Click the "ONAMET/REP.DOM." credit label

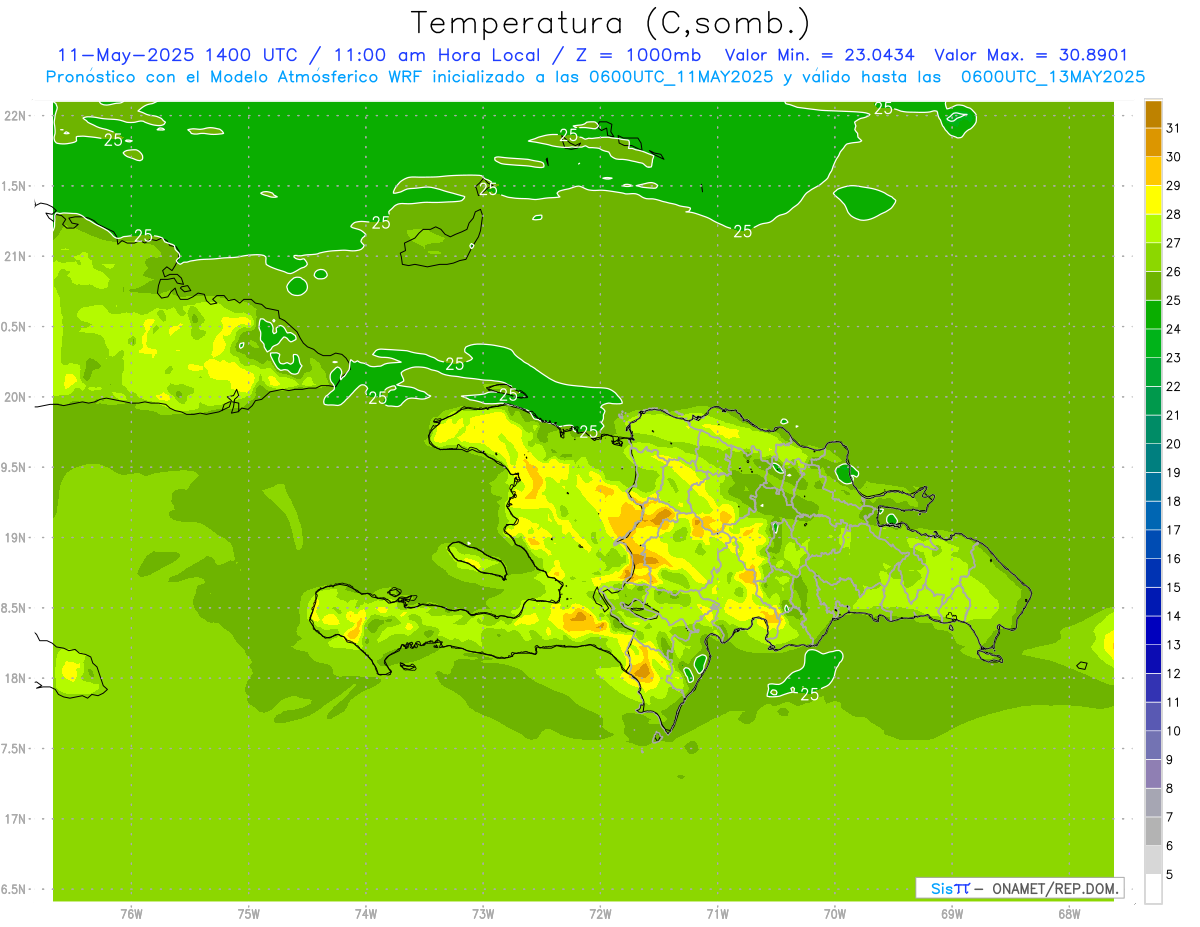coord(1056,888)
